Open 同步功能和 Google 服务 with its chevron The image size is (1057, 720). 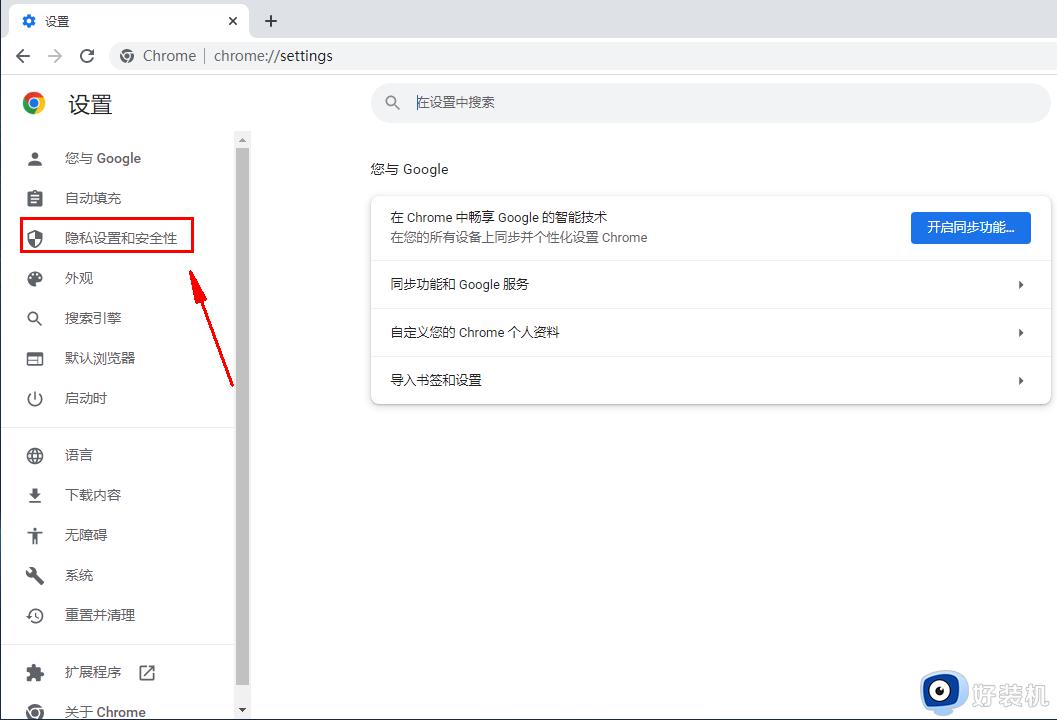710,284
